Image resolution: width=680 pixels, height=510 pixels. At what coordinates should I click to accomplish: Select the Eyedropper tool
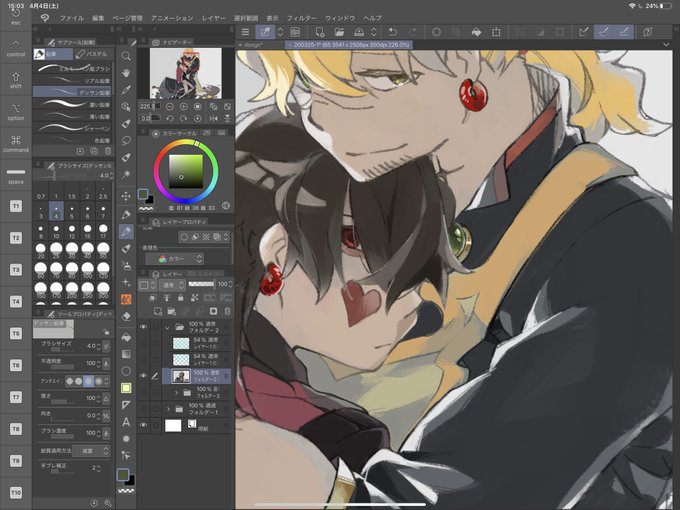(x=126, y=90)
